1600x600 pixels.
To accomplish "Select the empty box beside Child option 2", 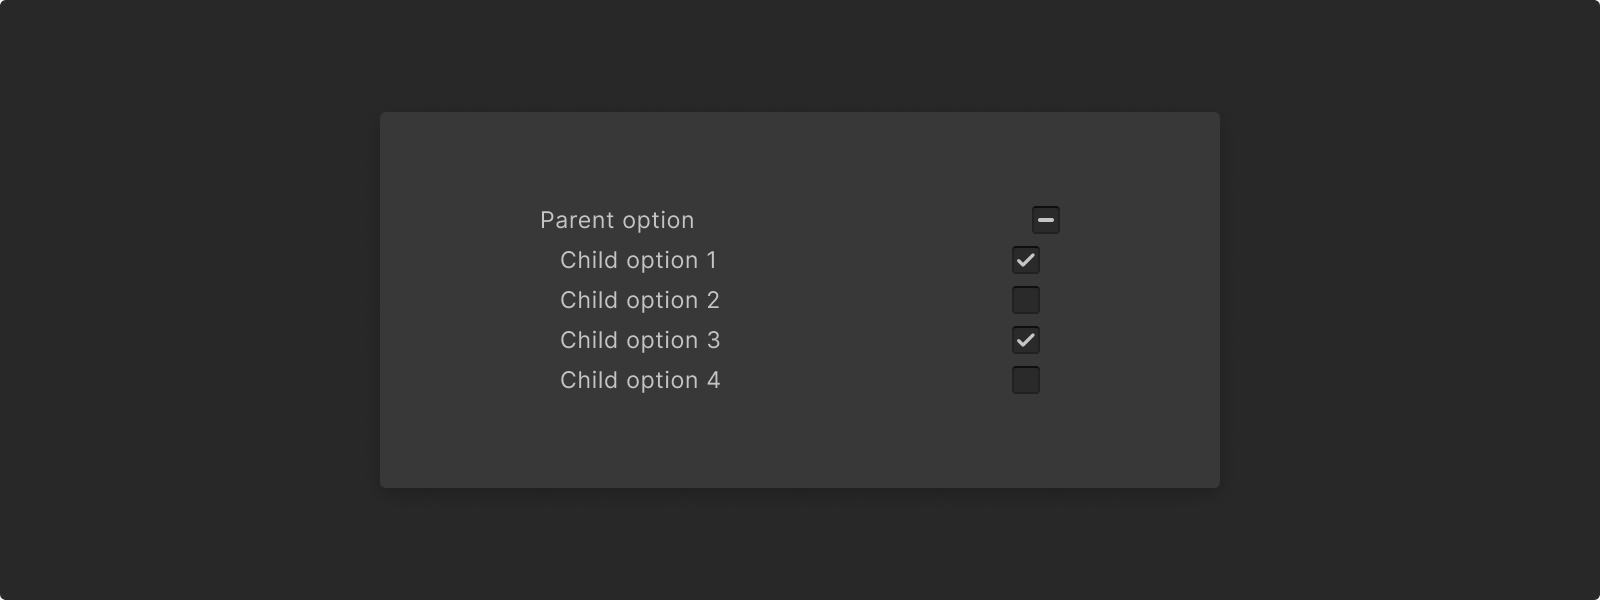I will pos(1026,300).
